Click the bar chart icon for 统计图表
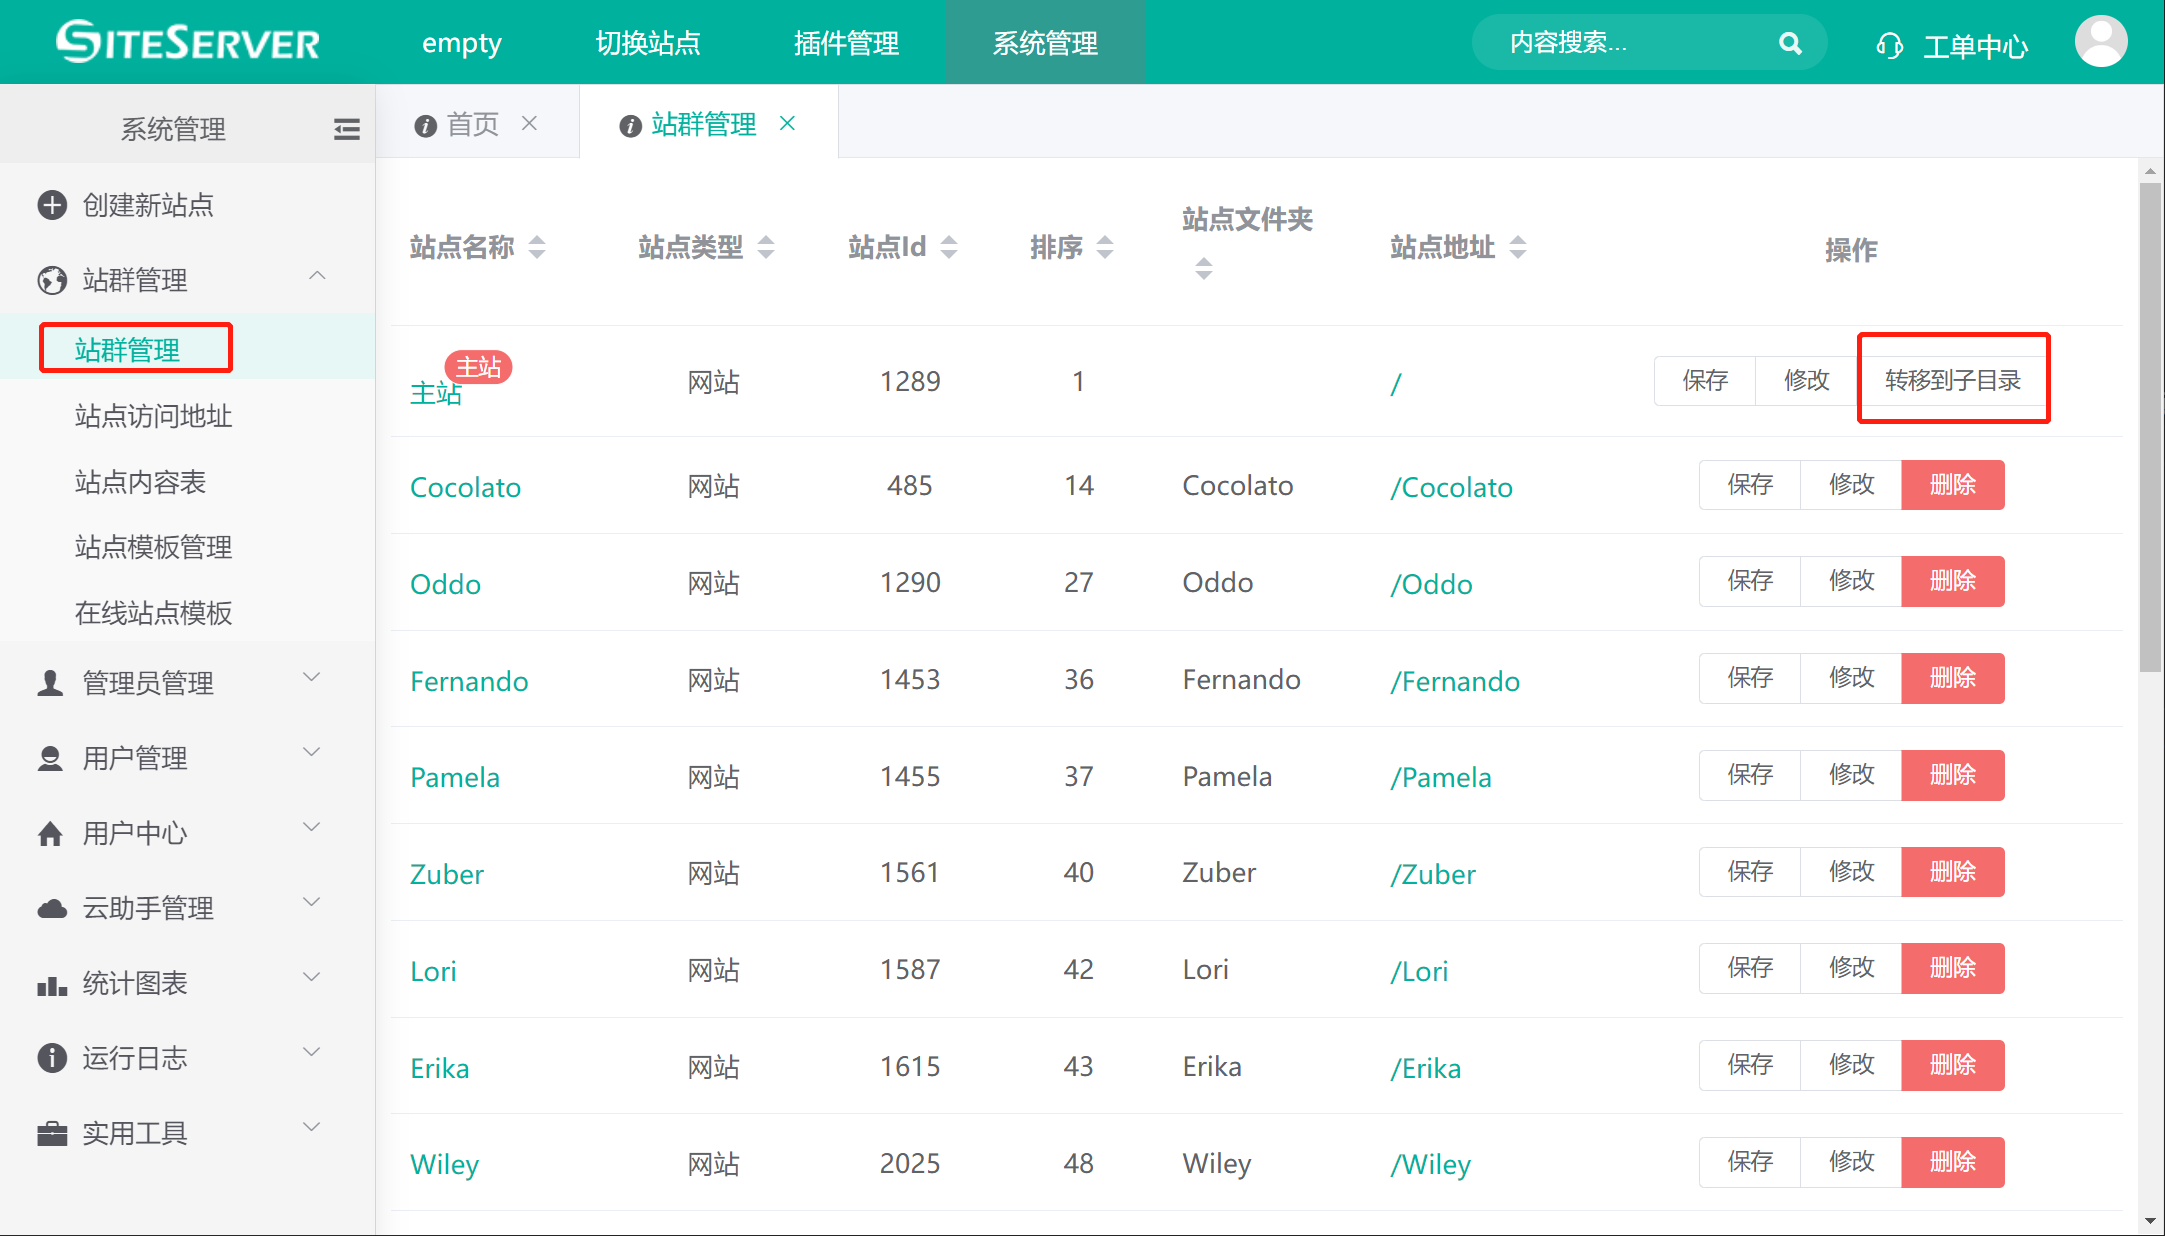Viewport: 2165px width, 1236px height. [52, 984]
